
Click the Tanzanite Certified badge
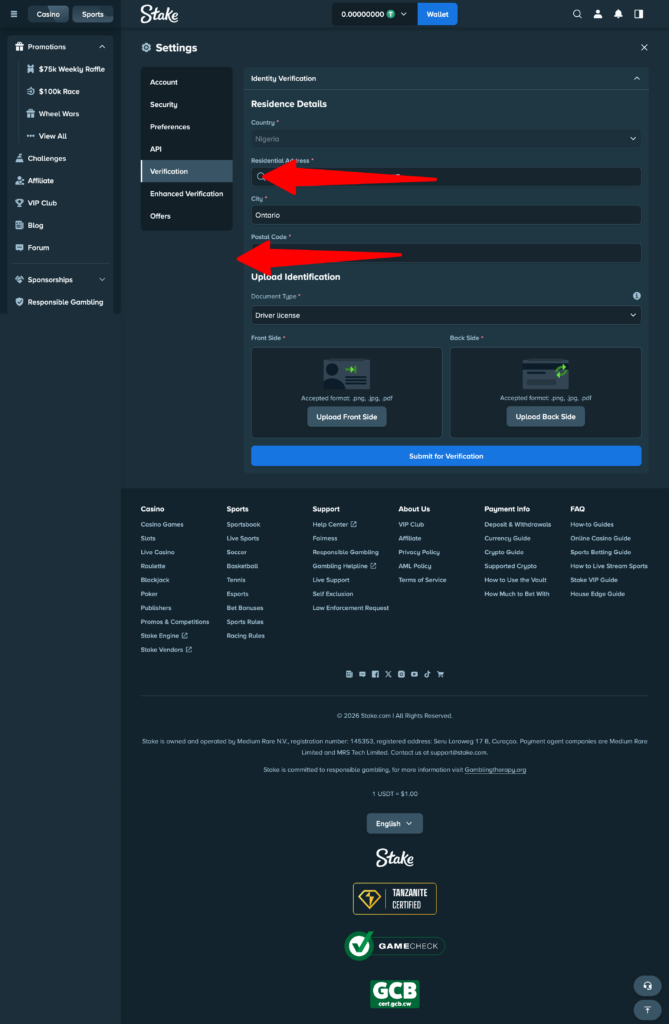(395, 899)
